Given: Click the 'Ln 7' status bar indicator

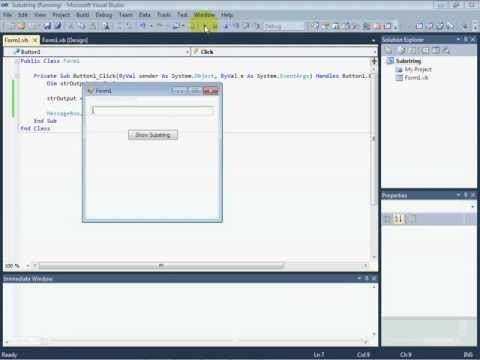Looking at the screenshot, I should point(319,355).
